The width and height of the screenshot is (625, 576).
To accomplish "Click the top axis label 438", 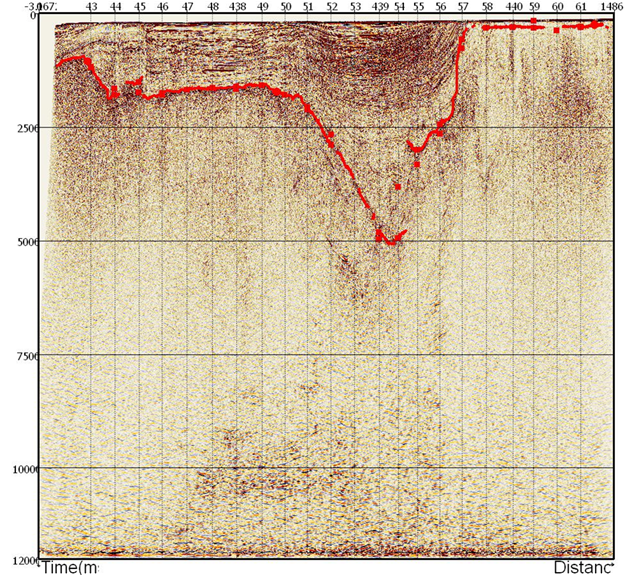I will pyautogui.click(x=238, y=7).
